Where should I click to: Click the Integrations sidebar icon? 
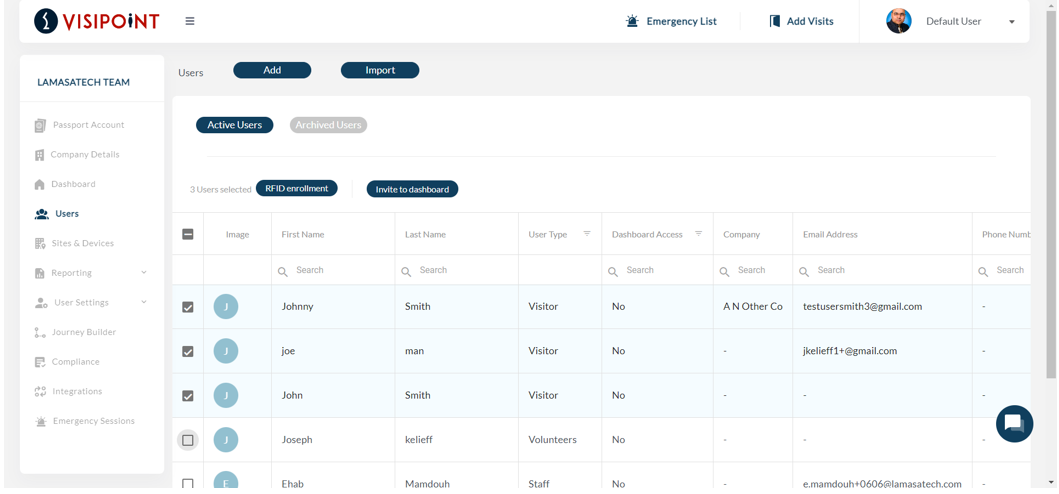coord(40,391)
